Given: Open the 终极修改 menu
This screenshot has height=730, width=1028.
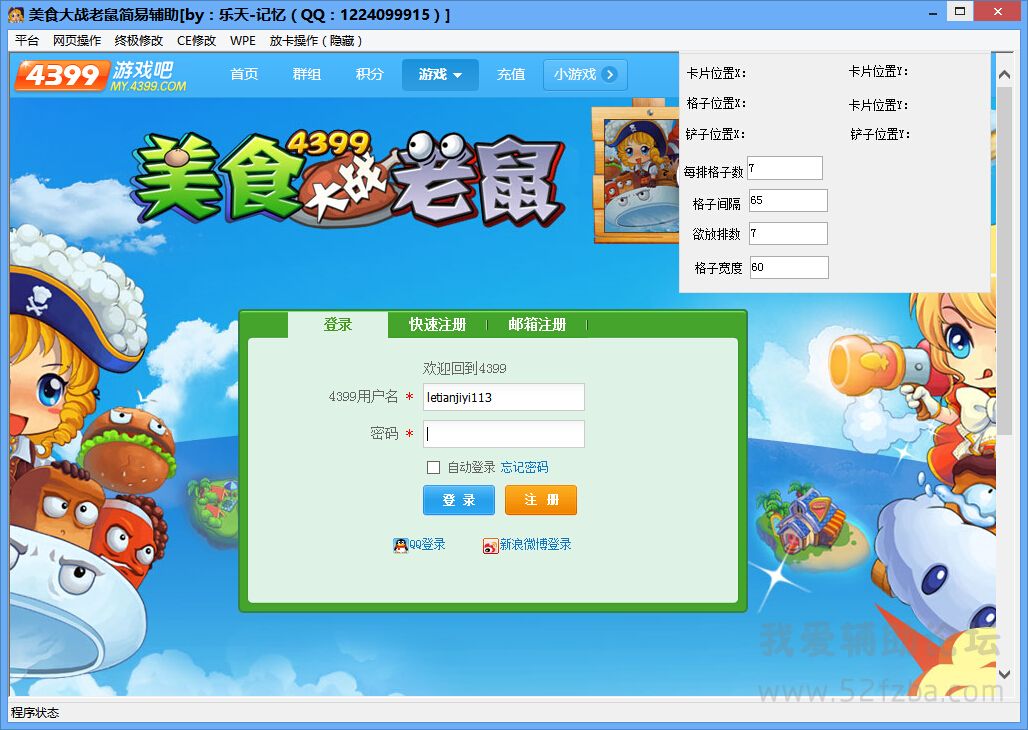Looking at the screenshot, I should [138, 41].
